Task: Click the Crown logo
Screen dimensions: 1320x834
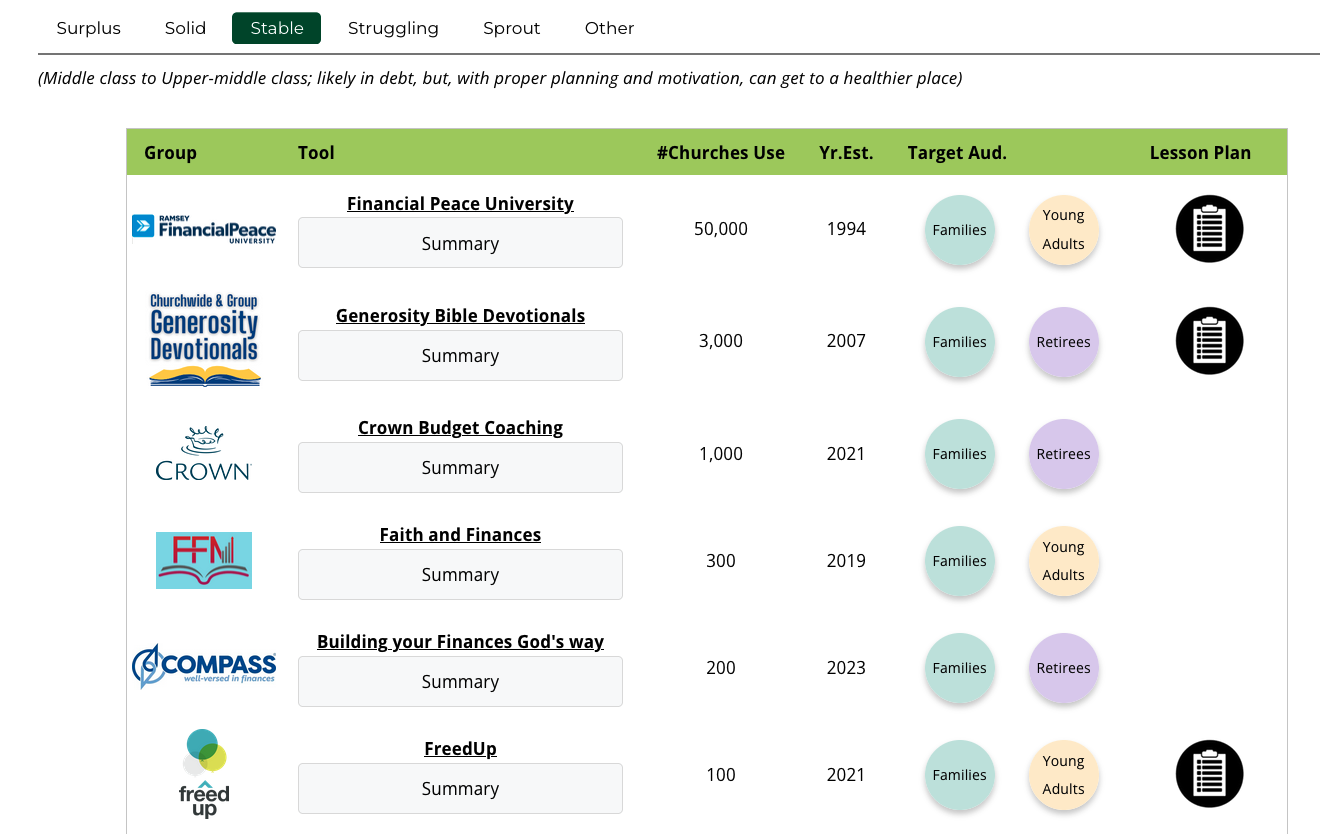Action: 204,453
